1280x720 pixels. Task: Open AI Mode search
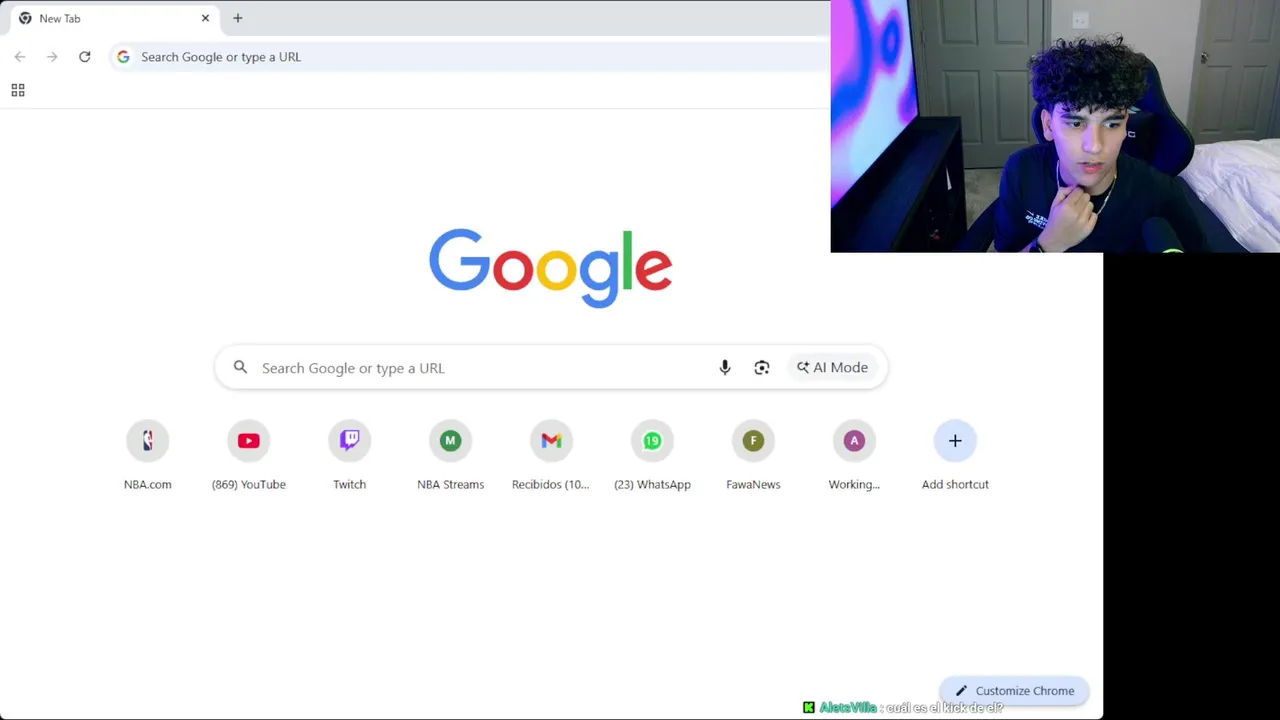tap(832, 368)
